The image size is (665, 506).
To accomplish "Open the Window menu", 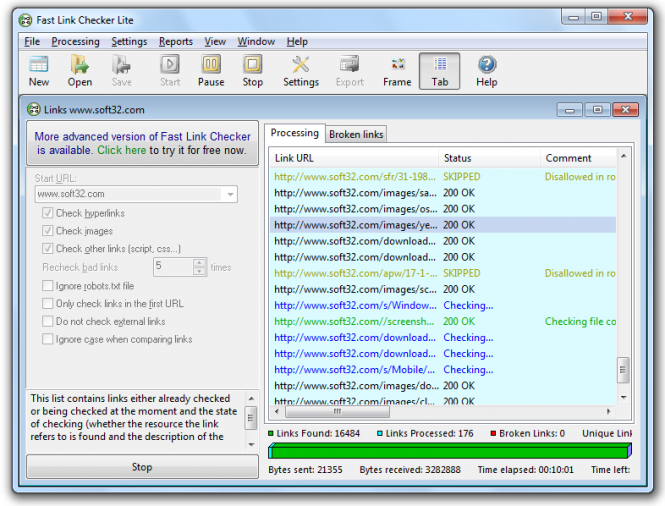I will (x=256, y=42).
